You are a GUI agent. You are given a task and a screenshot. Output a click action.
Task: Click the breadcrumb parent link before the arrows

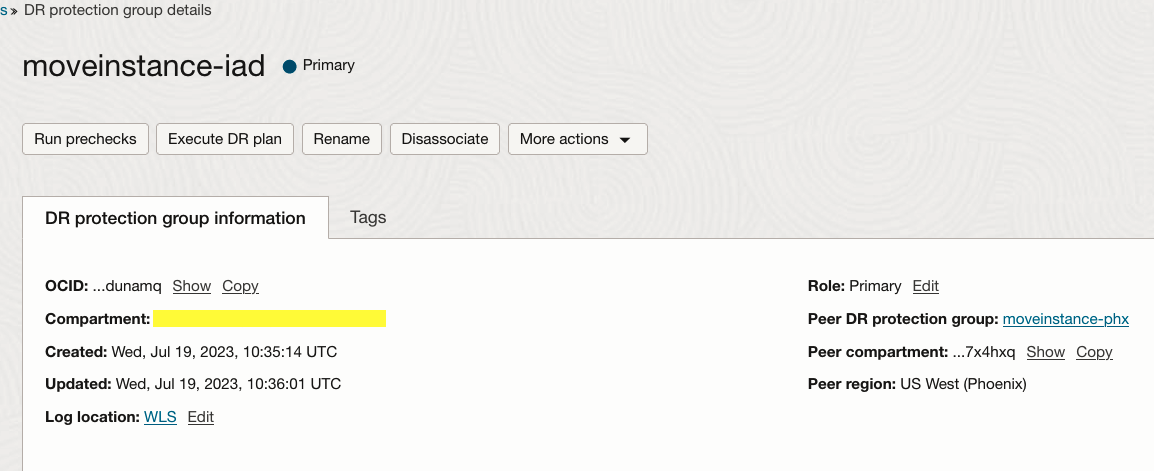[x=4, y=10]
